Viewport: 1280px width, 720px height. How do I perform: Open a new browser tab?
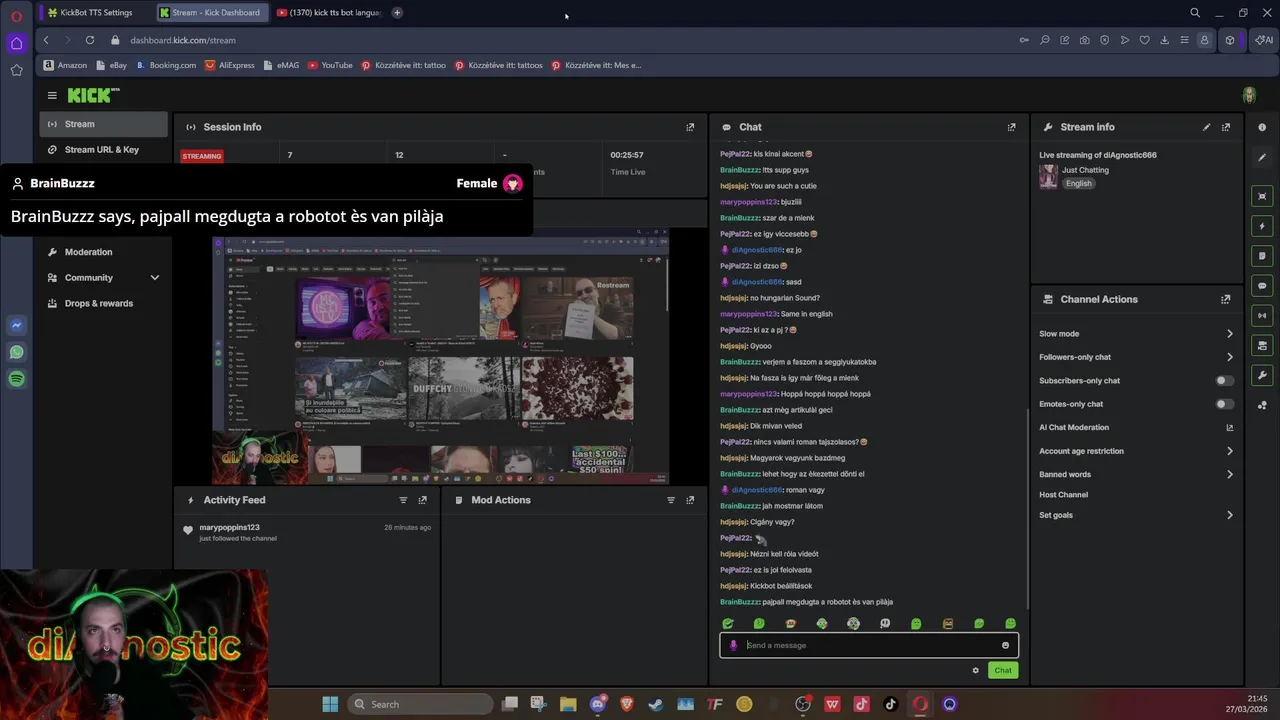click(397, 13)
